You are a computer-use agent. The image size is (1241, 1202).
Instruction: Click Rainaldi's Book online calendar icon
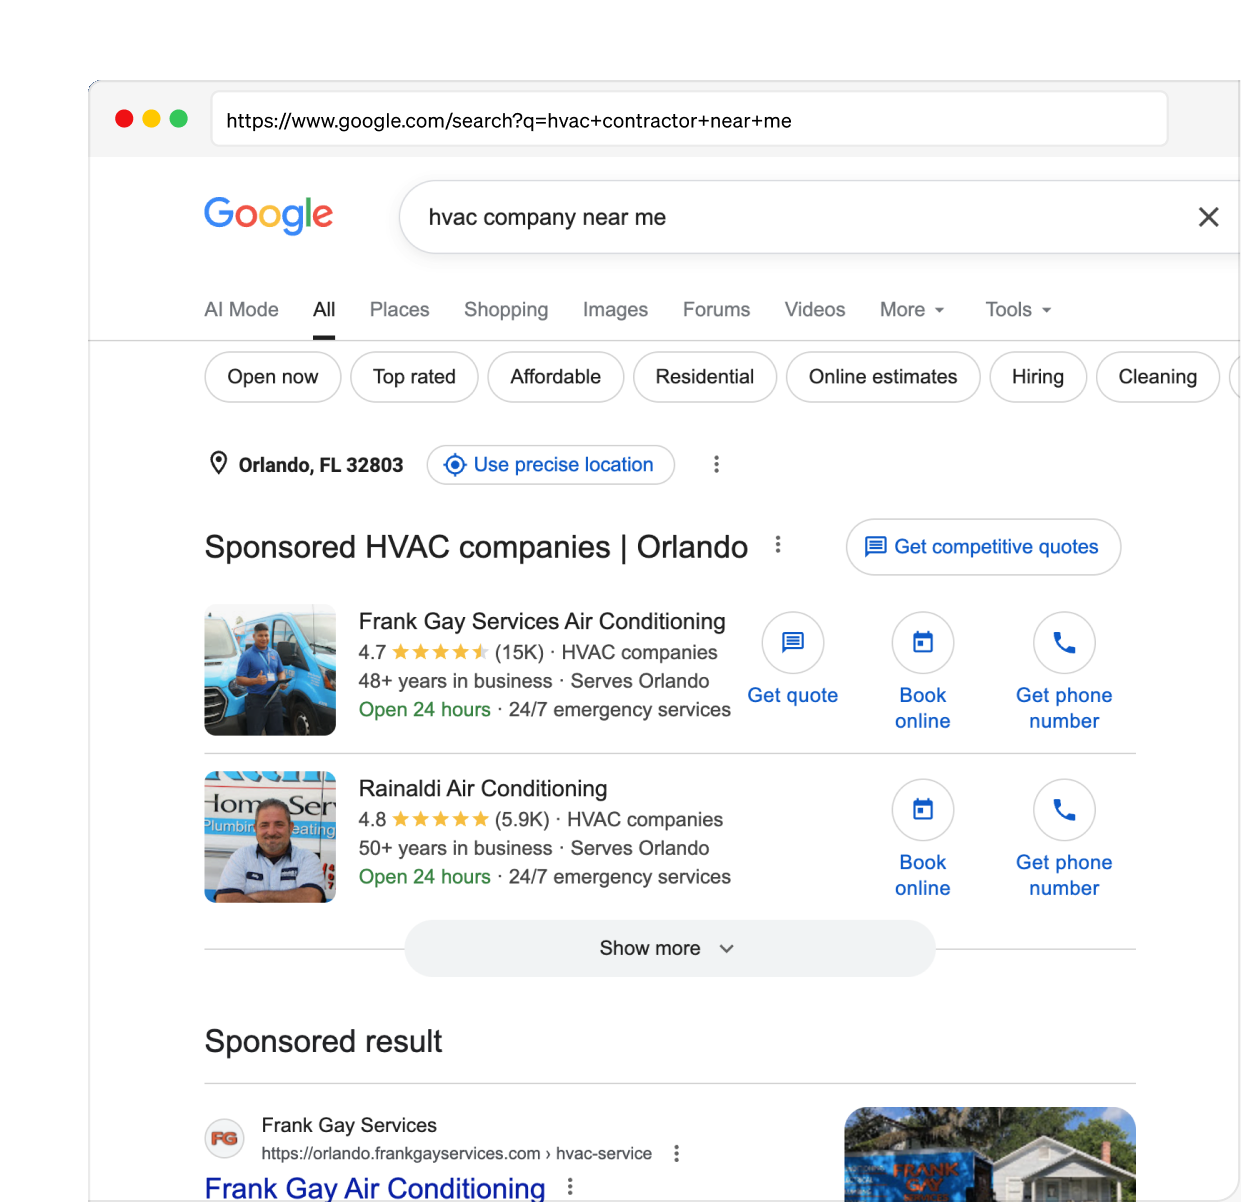(x=923, y=809)
